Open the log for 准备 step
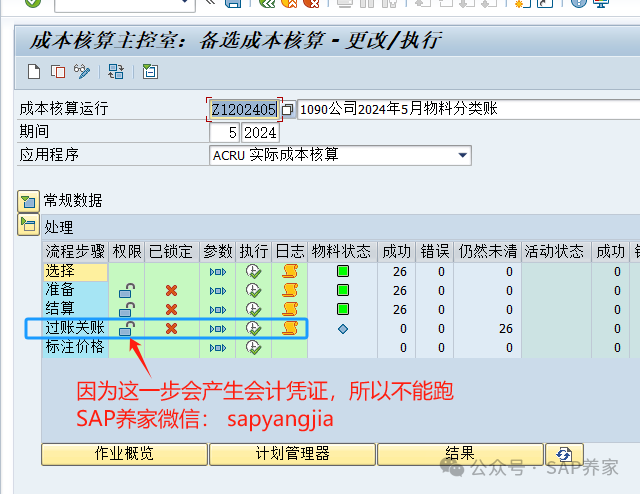This screenshot has width=640, height=494. pyautogui.click(x=290, y=291)
